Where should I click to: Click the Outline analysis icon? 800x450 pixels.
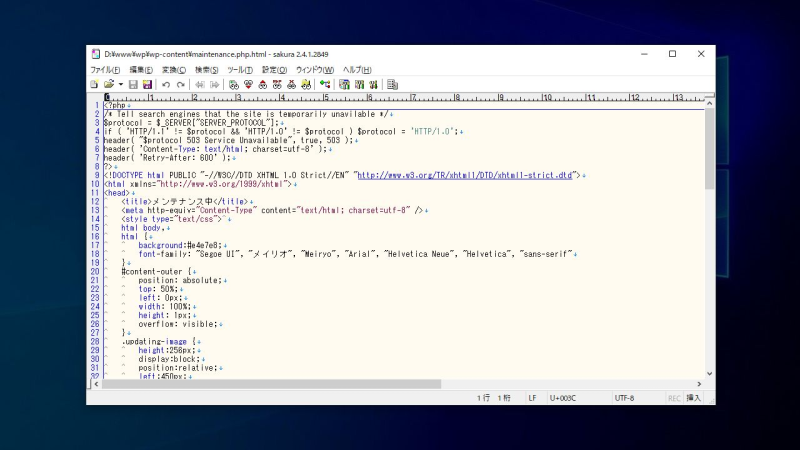tap(325, 85)
